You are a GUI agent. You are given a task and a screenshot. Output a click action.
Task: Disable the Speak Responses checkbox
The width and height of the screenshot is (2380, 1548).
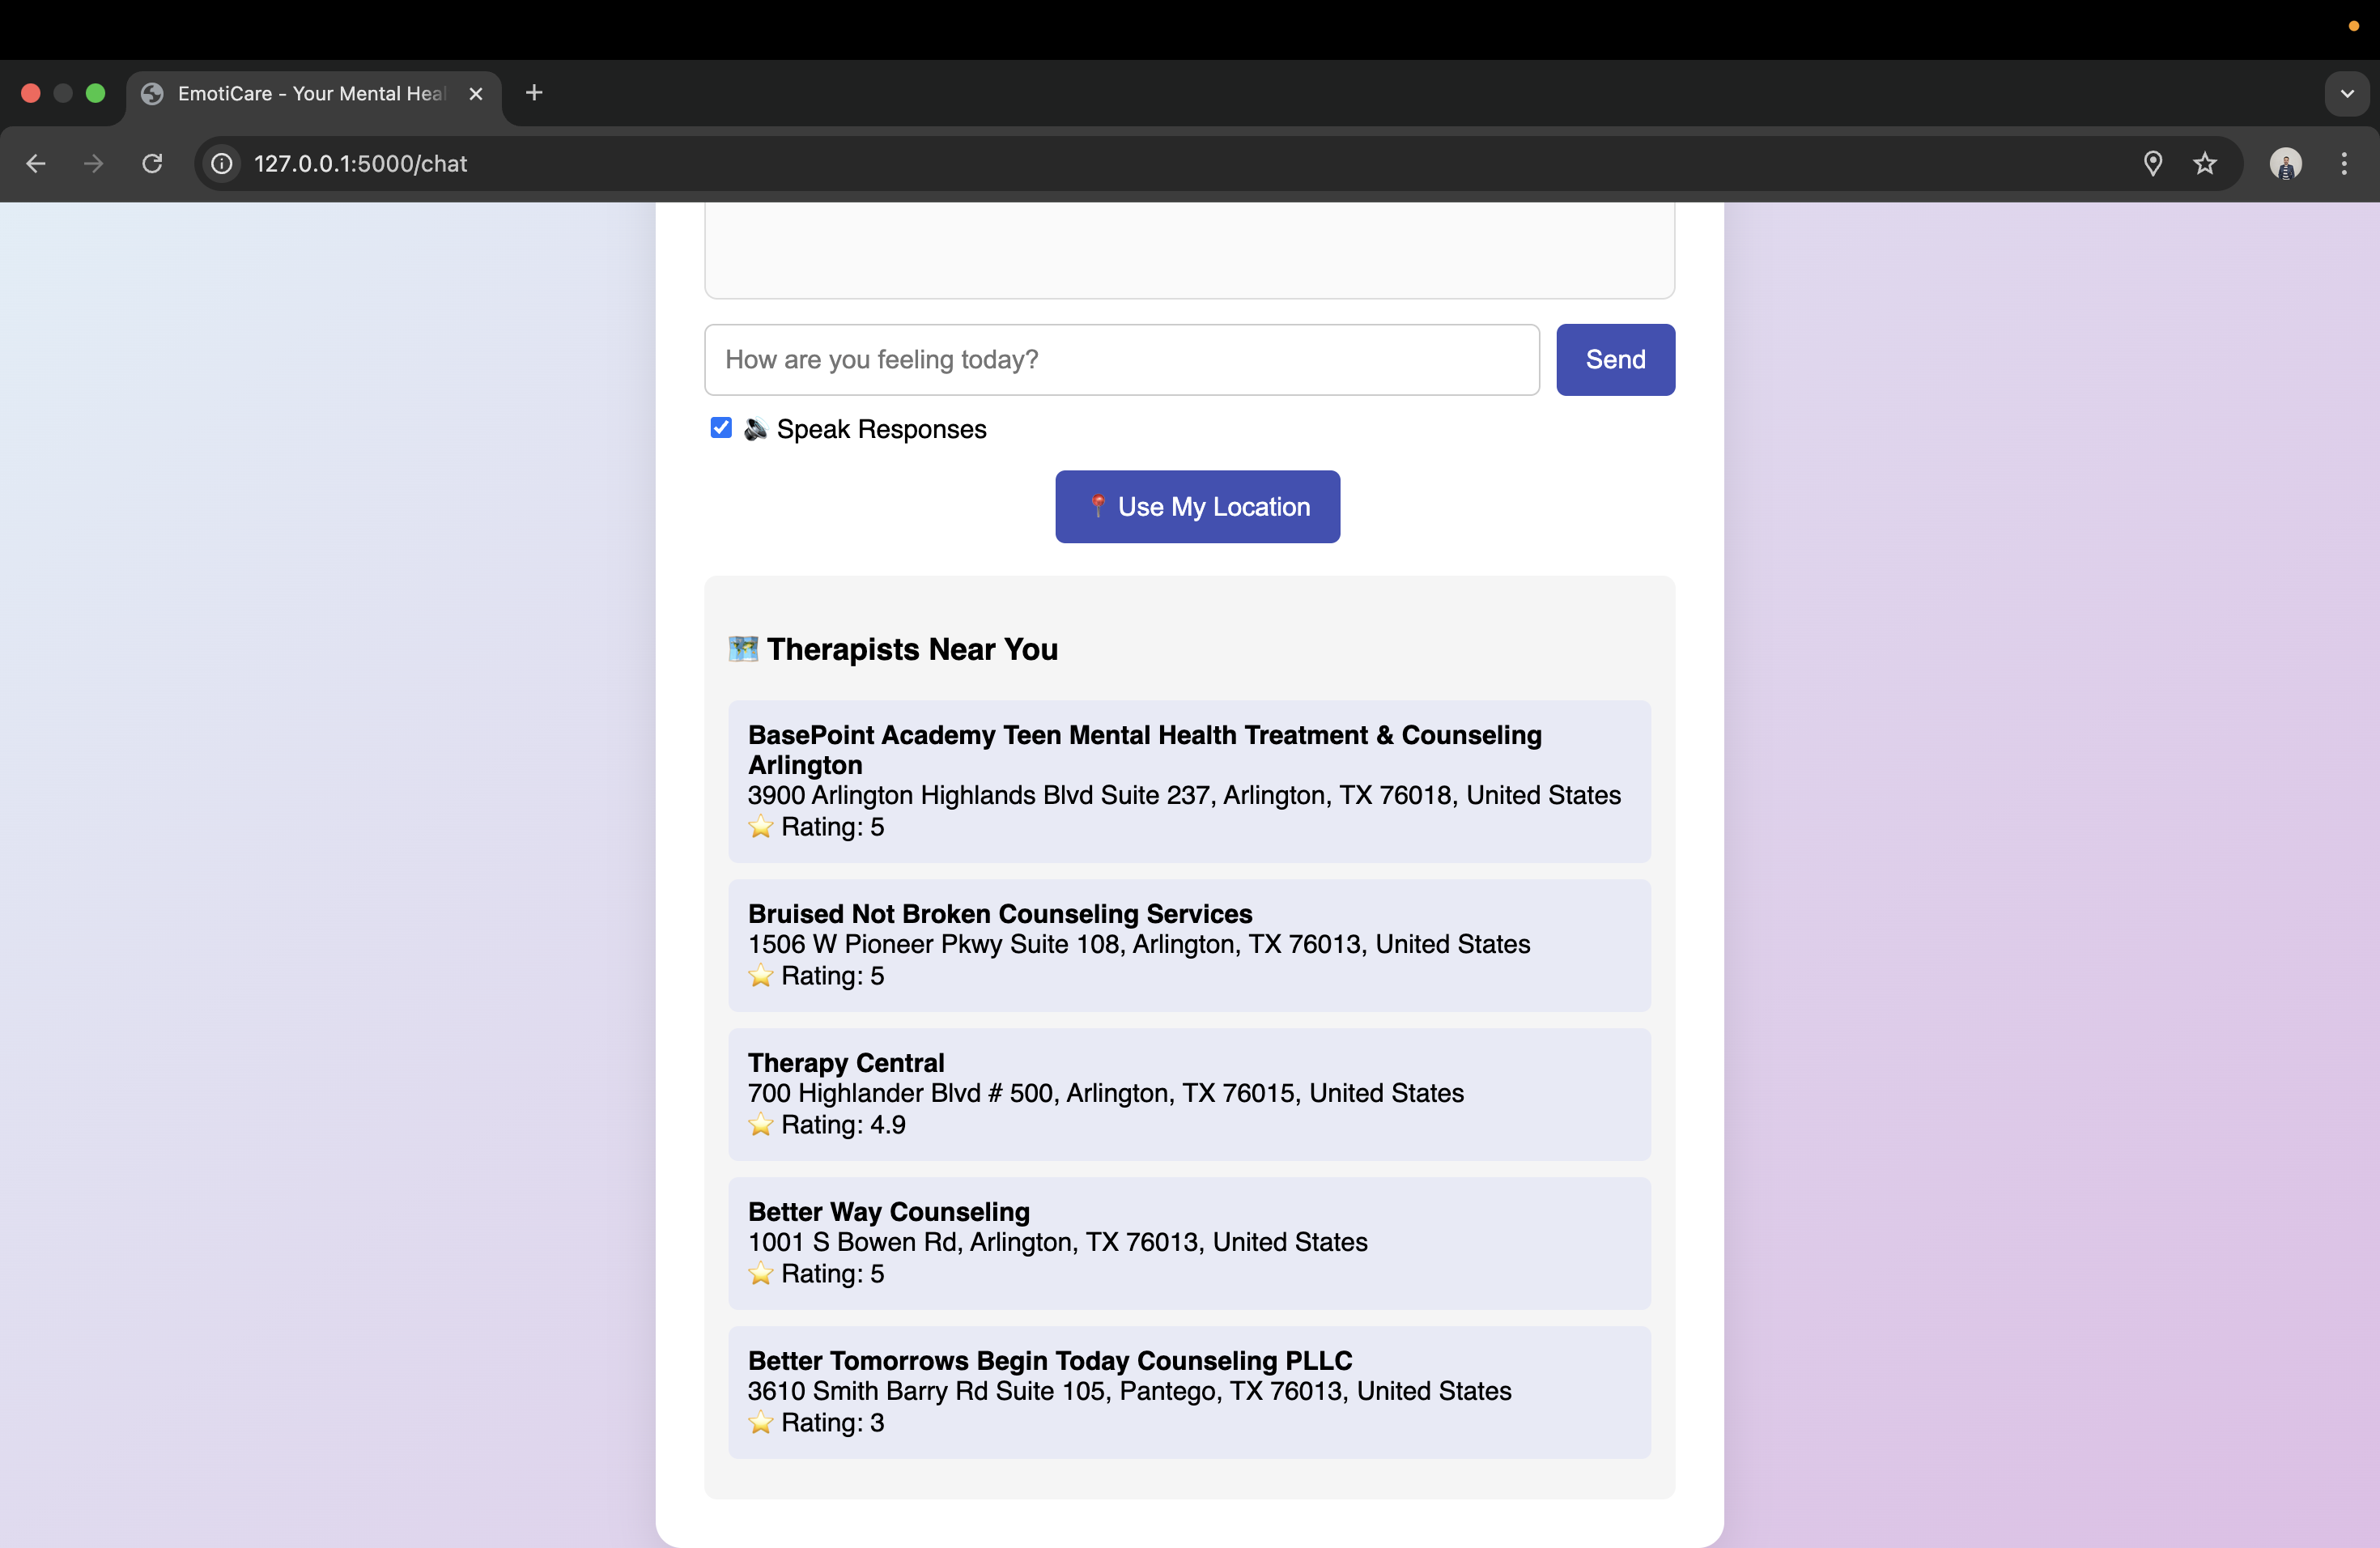tap(721, 428)
